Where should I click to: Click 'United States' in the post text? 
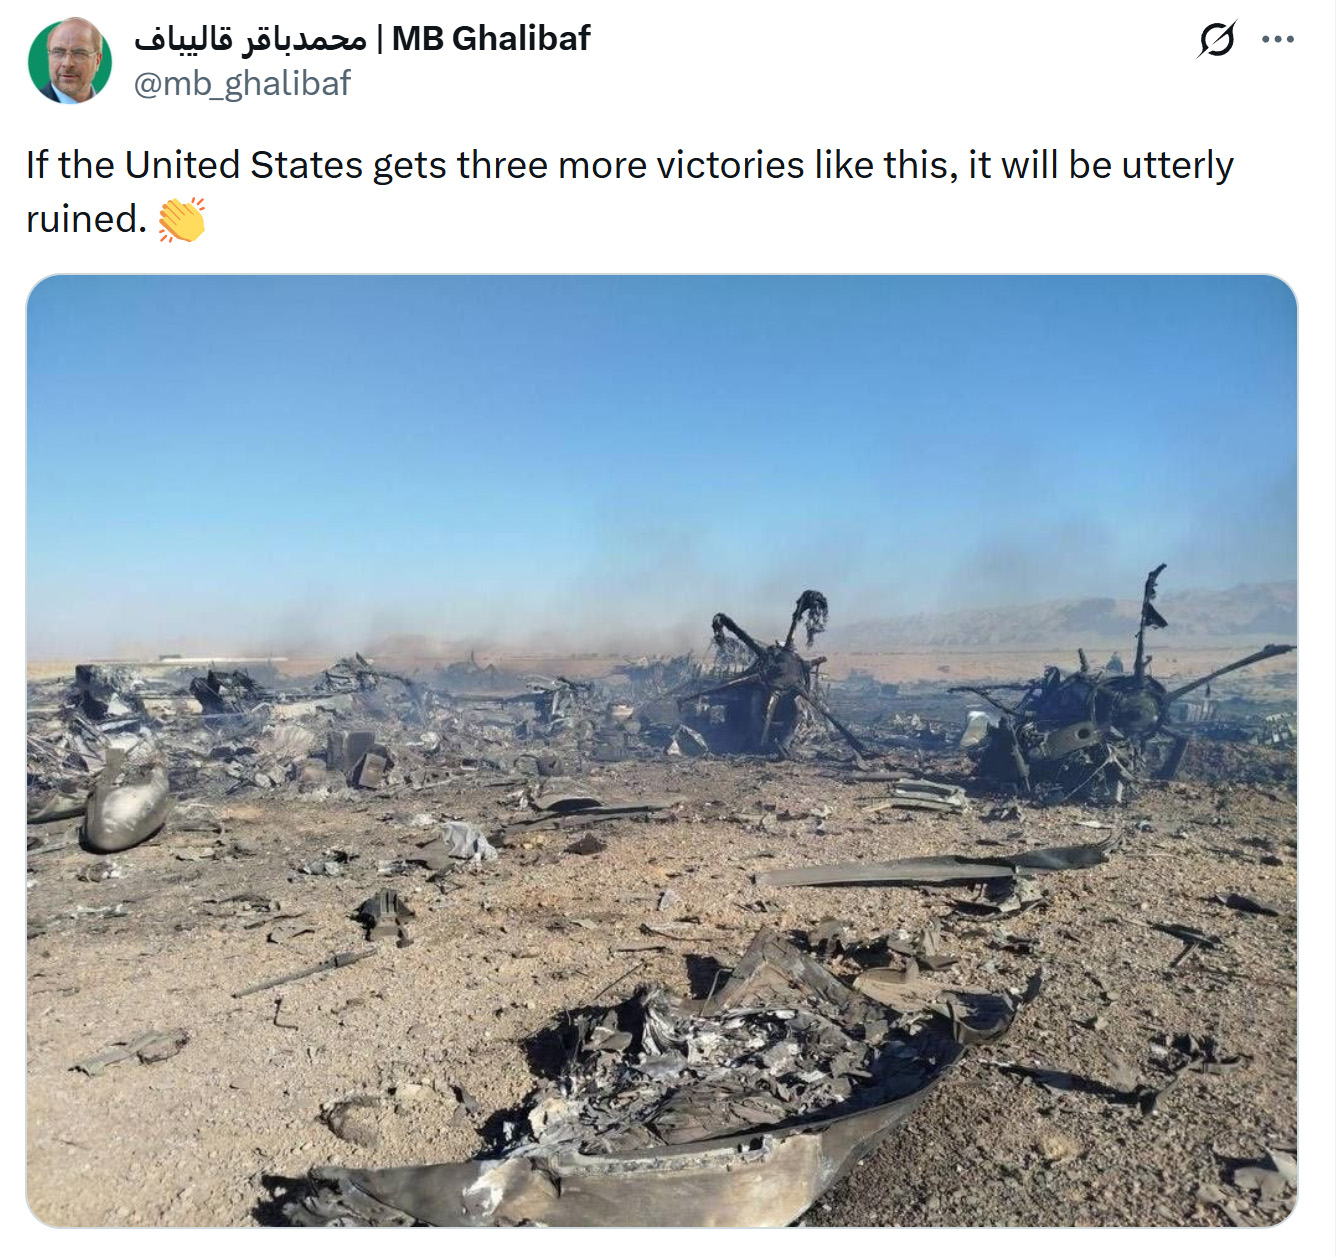pos(244,165)
